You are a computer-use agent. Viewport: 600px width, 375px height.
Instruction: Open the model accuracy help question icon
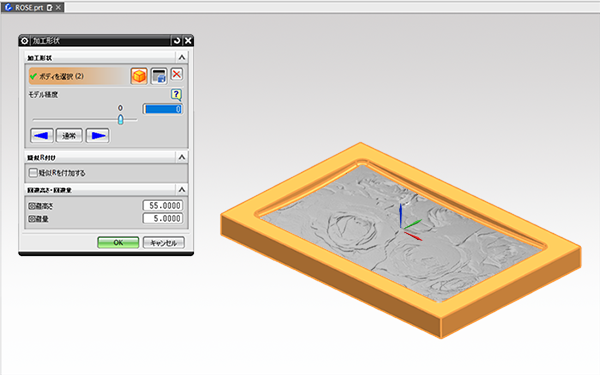176,95
